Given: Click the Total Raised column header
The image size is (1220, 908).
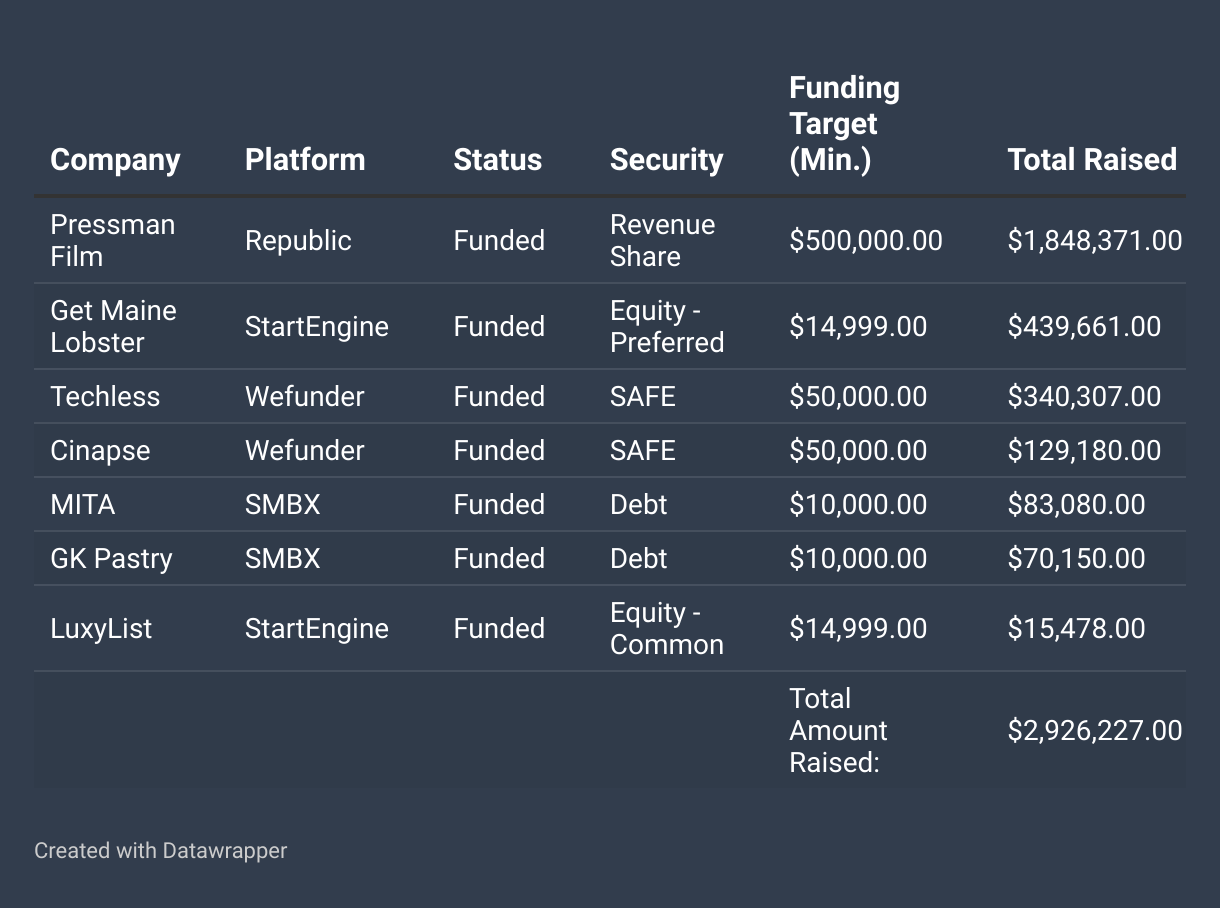Looking at the screenshot, I should click(x=1092, y=160).
